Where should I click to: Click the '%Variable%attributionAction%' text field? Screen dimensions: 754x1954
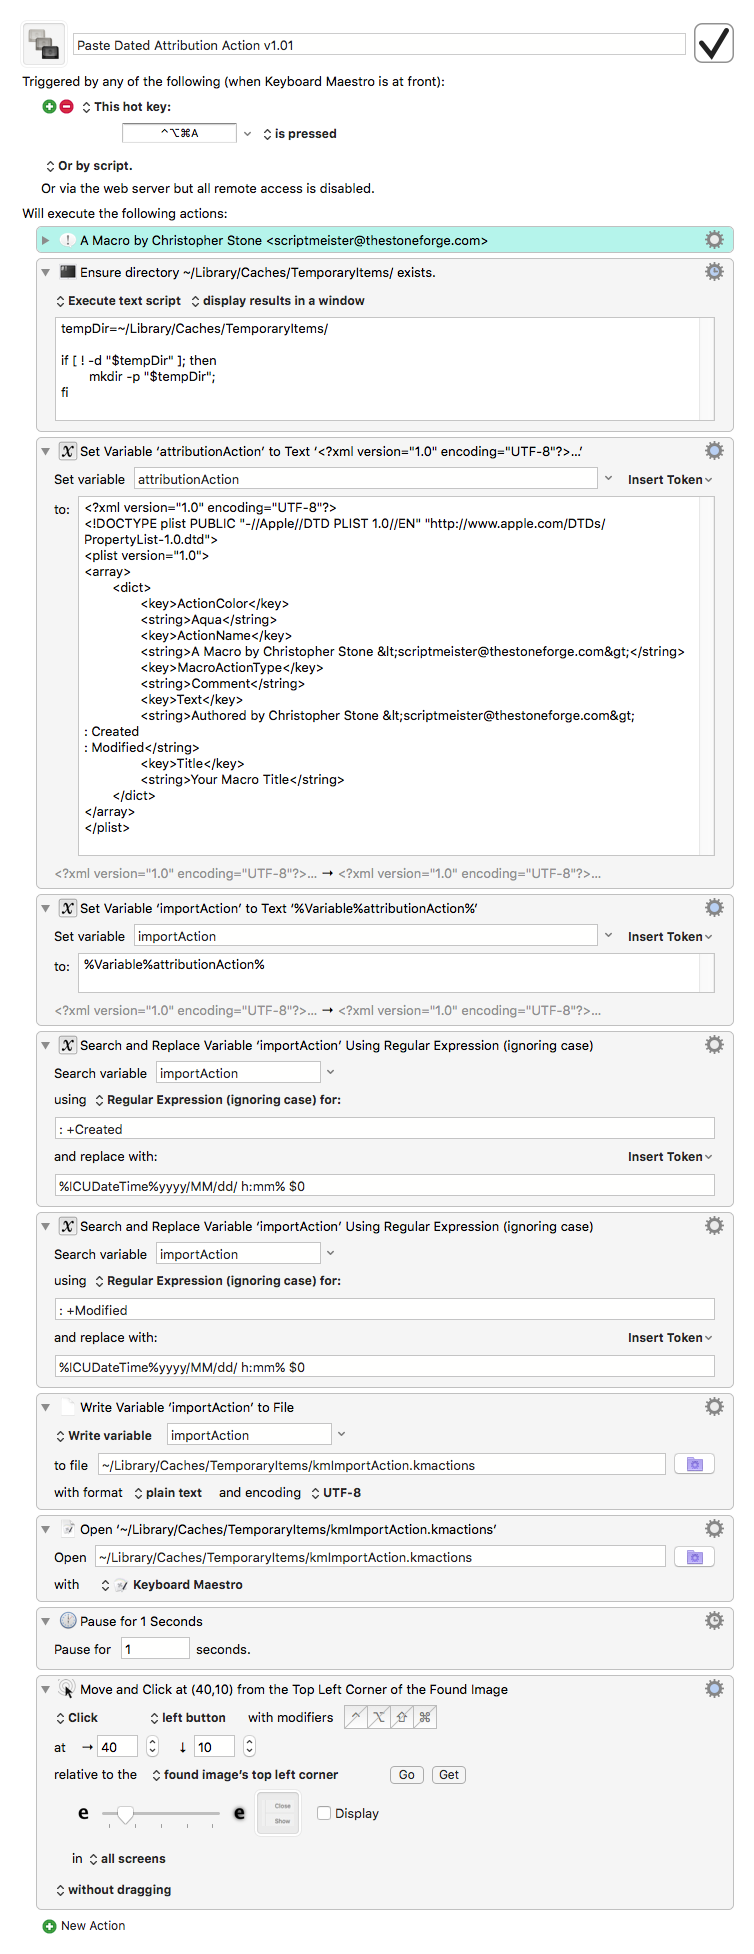click(396, 972)
